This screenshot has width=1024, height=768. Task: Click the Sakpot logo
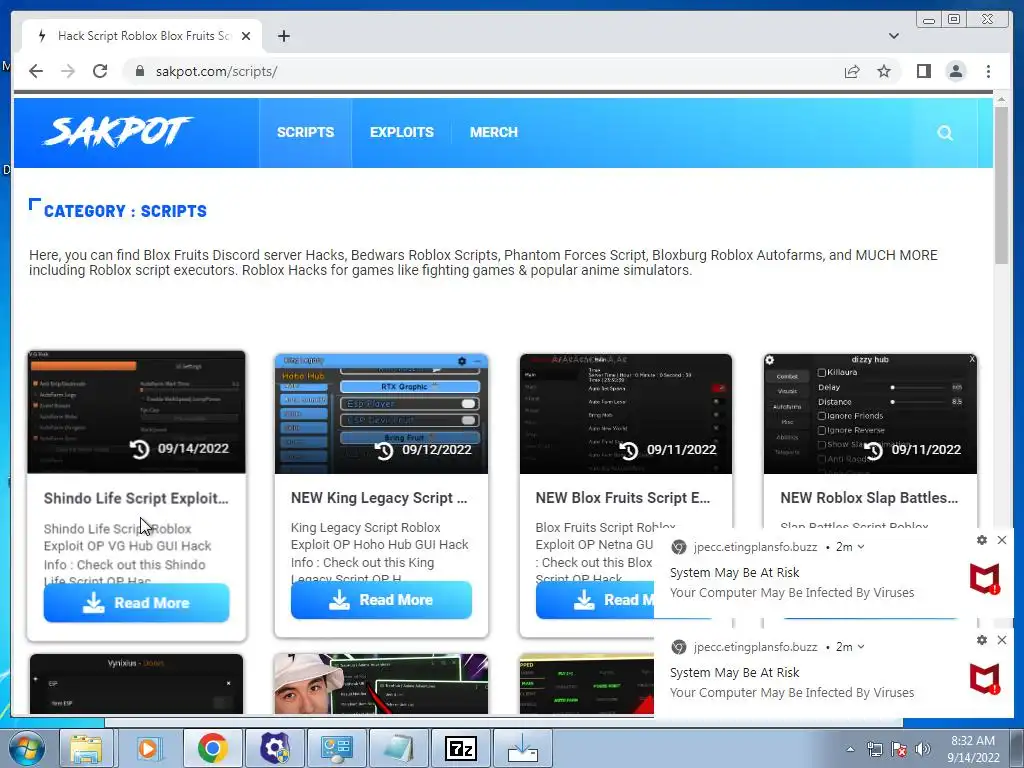tap(118, 133)
